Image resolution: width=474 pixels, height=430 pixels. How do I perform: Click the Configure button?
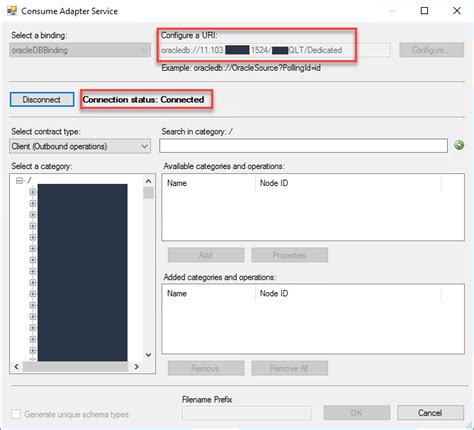432,50
